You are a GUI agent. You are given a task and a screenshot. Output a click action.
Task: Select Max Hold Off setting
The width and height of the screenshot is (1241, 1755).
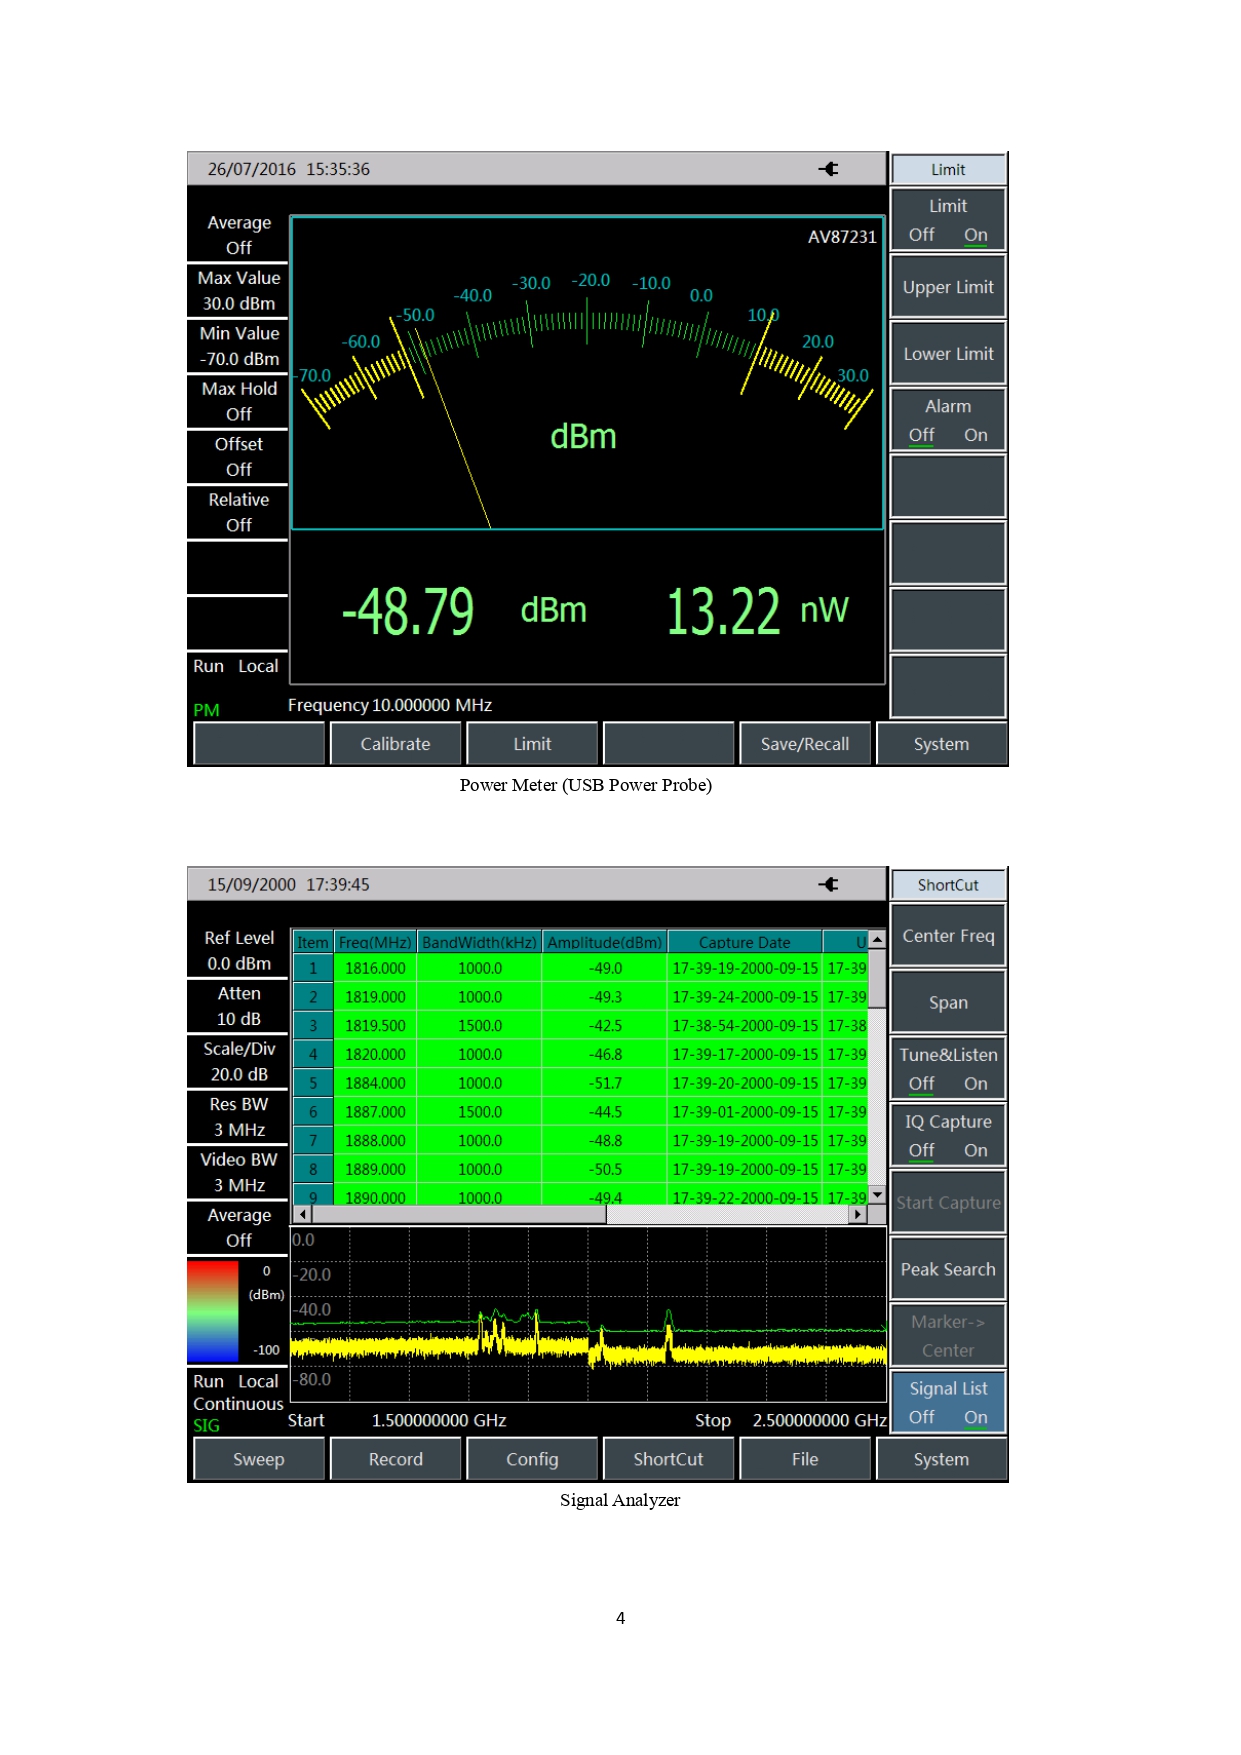238,401
